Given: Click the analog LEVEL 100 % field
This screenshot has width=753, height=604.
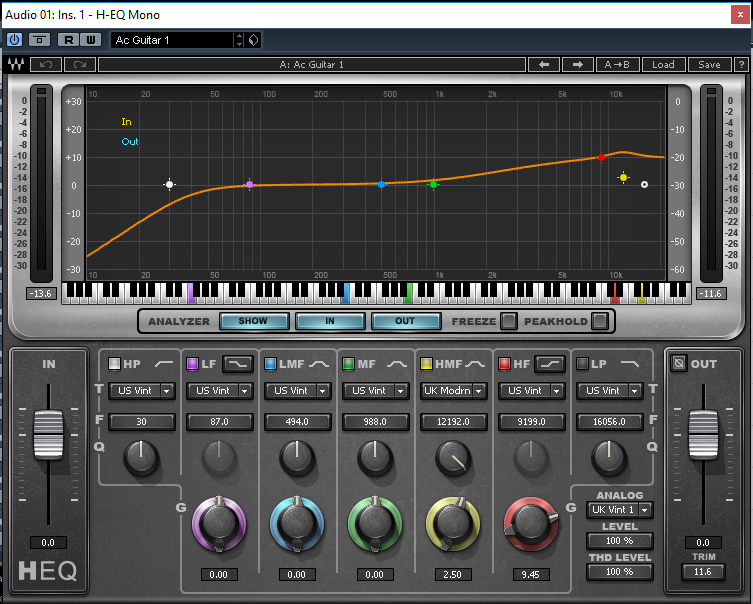Looking at the screenshot, I should 619,541.
